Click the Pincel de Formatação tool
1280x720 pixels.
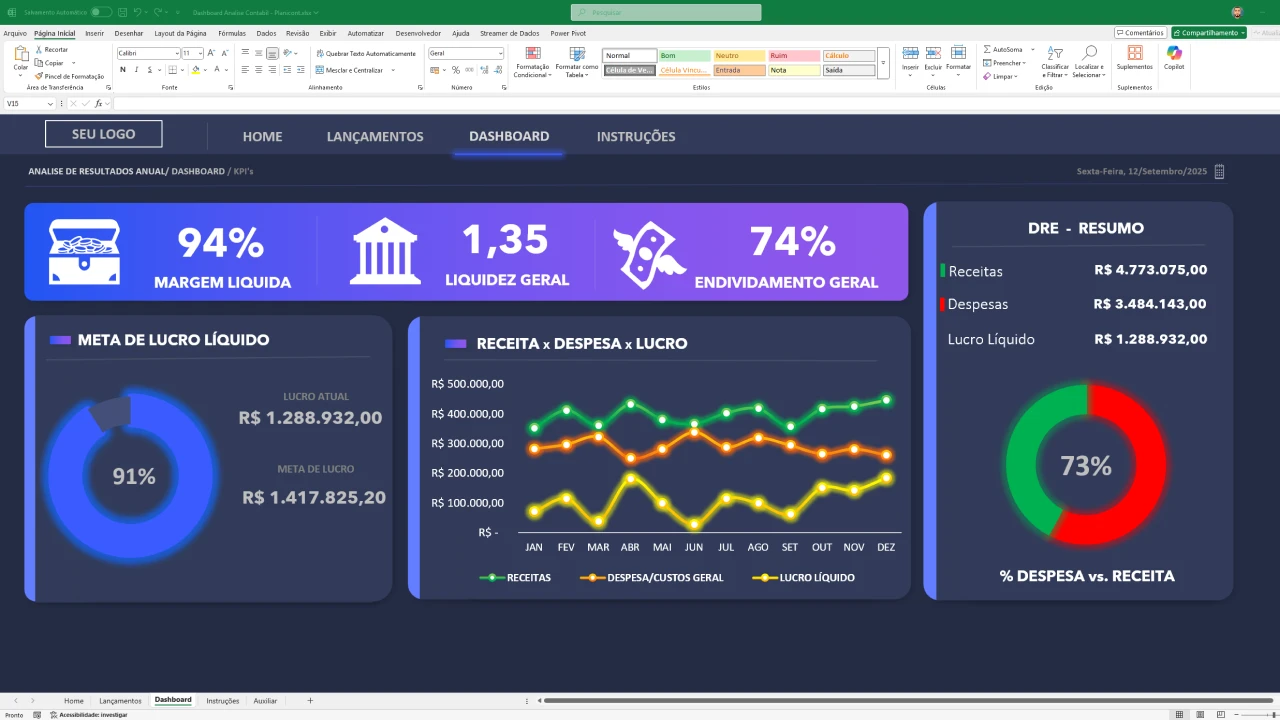pyautogui.click(x=69, y=76)
